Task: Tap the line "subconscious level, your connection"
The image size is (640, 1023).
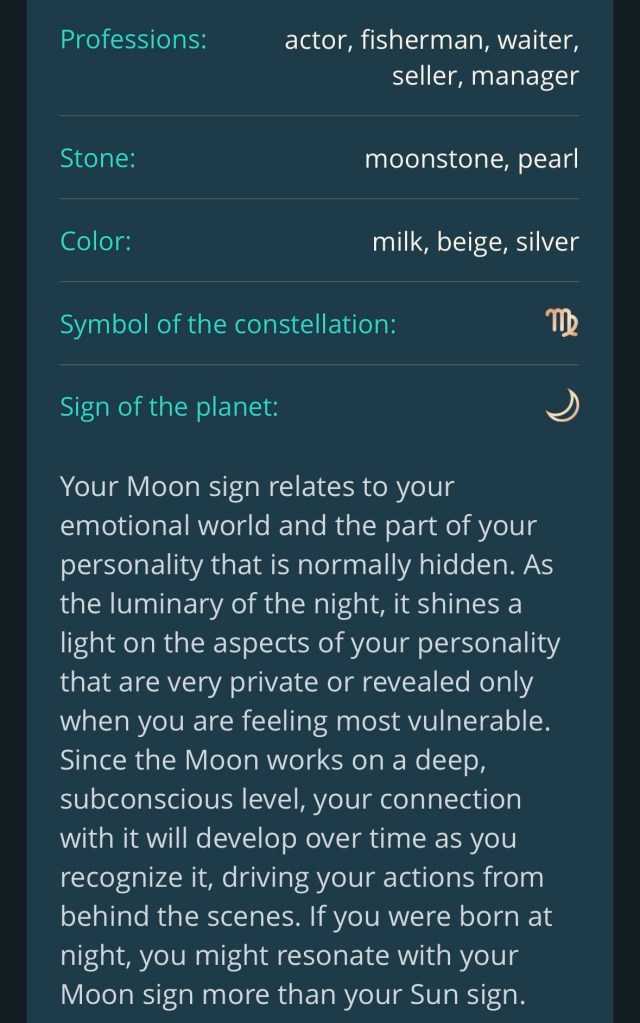Action: coord(290,800)
